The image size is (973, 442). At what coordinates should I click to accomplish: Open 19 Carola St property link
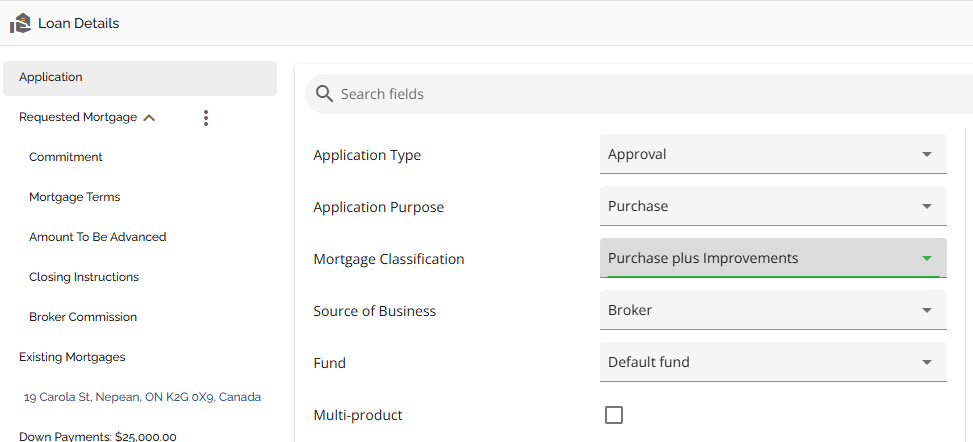[x=142, y=397]
